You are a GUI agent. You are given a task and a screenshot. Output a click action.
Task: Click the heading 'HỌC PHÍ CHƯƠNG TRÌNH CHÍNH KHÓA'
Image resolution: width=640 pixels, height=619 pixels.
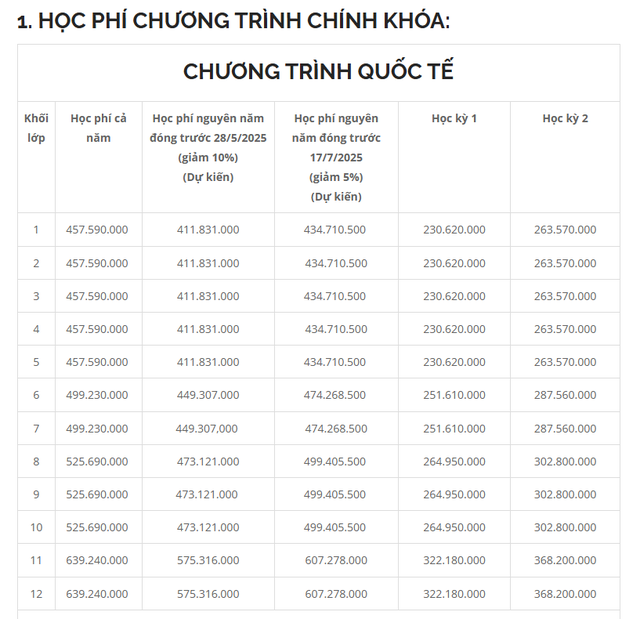point(233,21)
